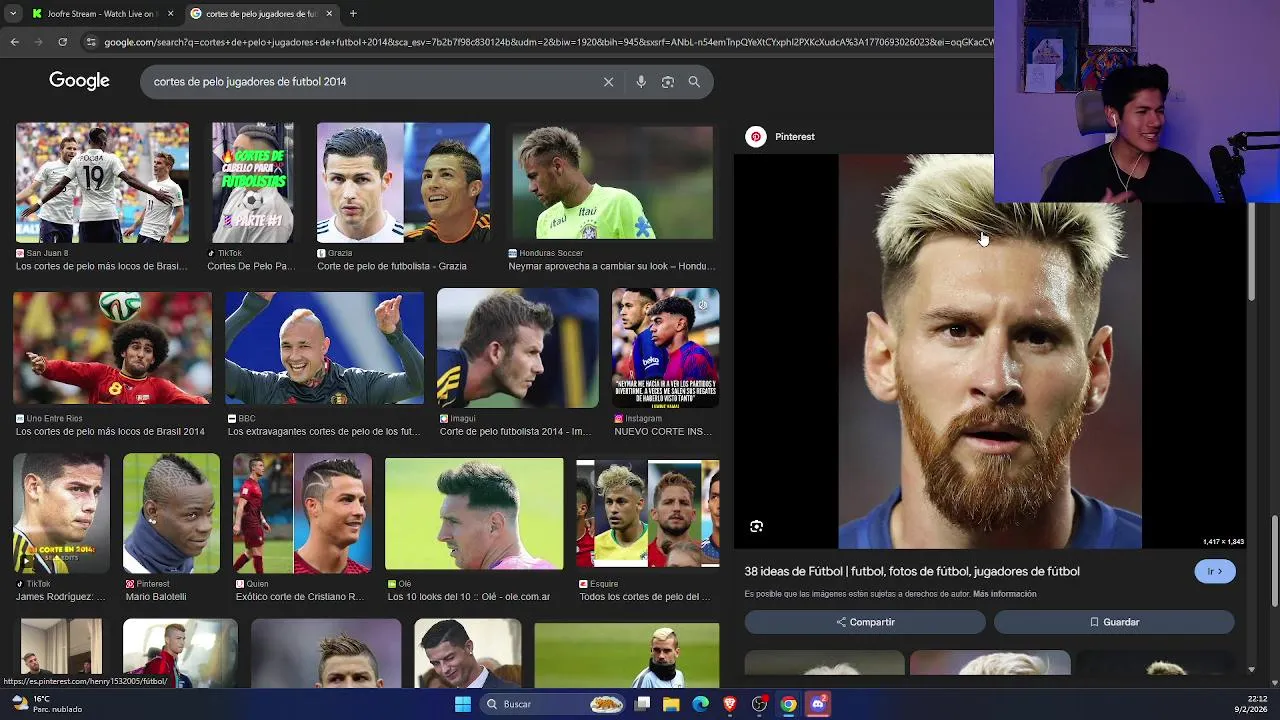Open the Instagram NUEVO CORTE image

tap(666, 348)
